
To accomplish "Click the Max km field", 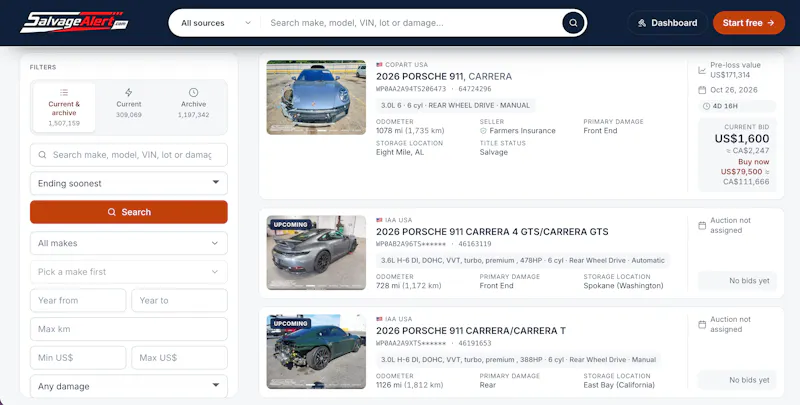I will (x=129, y=329).
